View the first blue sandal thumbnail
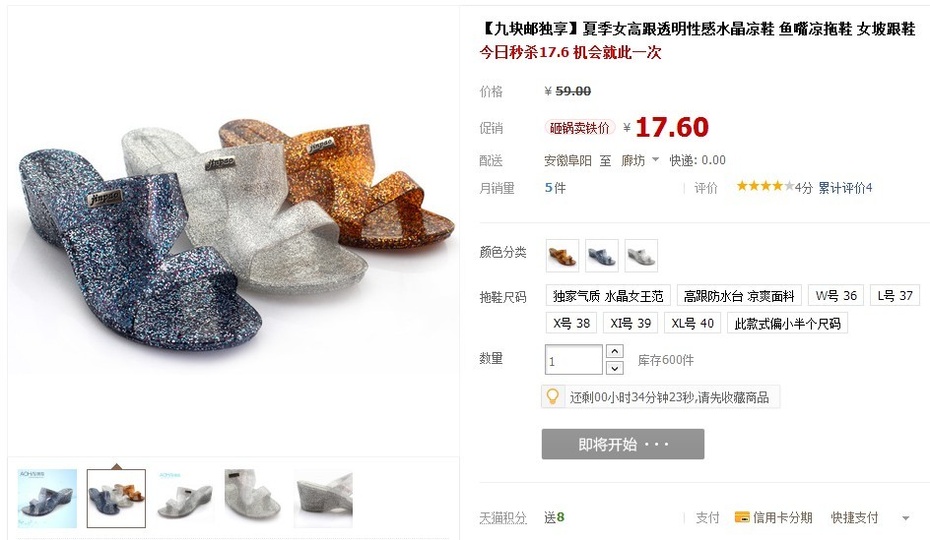 [47, 498]
